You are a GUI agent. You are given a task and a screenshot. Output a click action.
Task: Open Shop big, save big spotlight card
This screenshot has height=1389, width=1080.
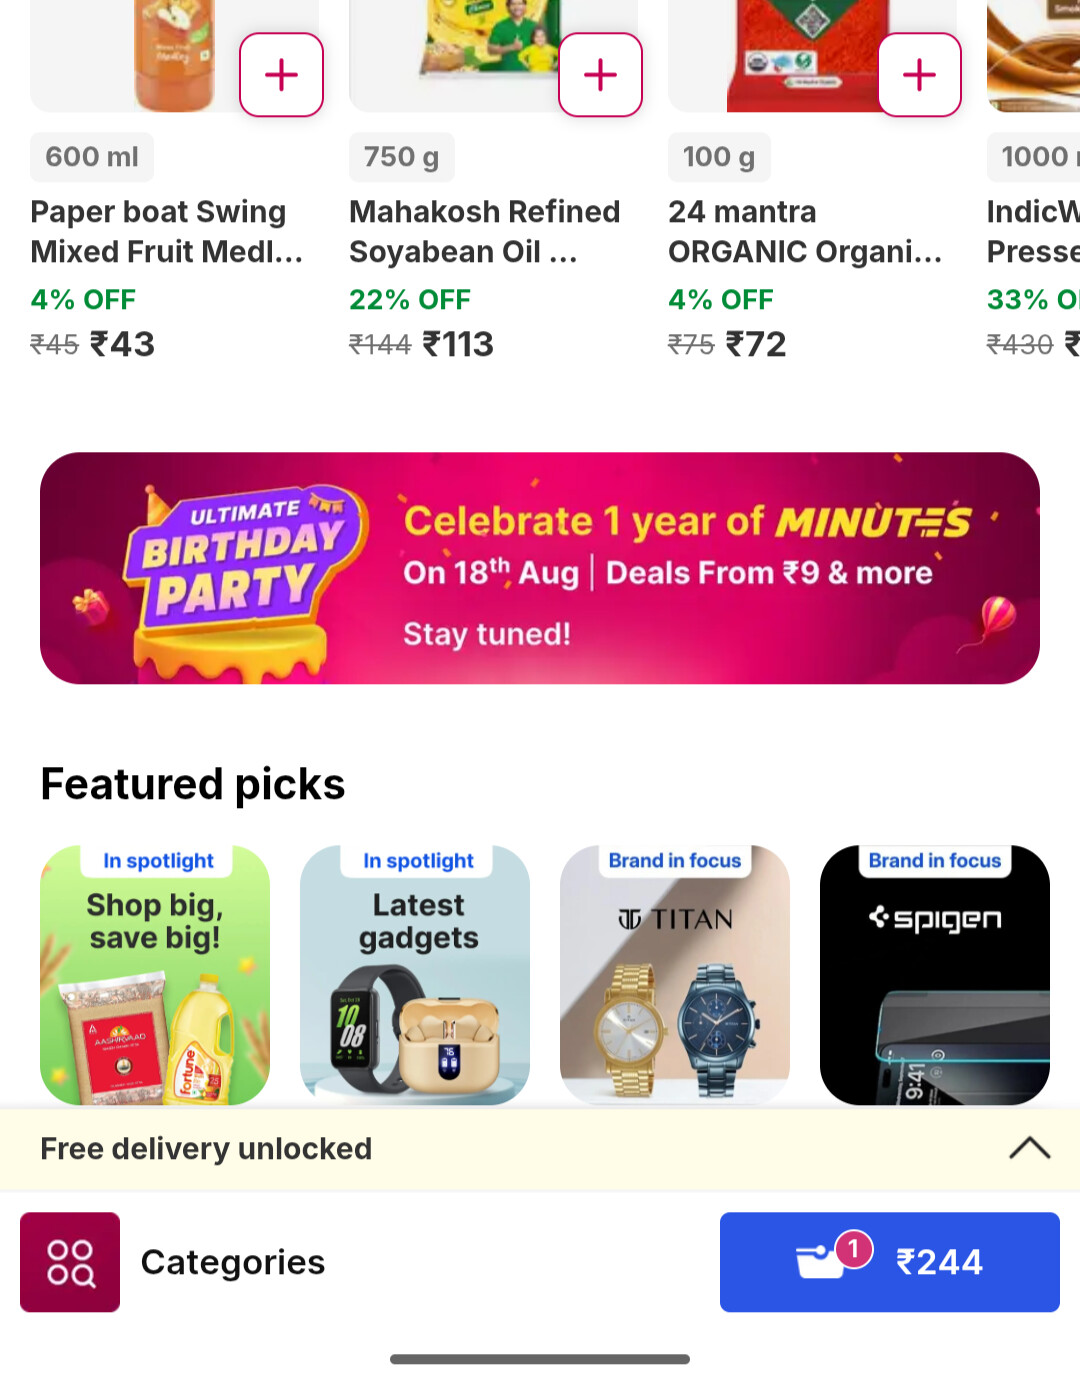pyautogui.click(x=155, y=975)
